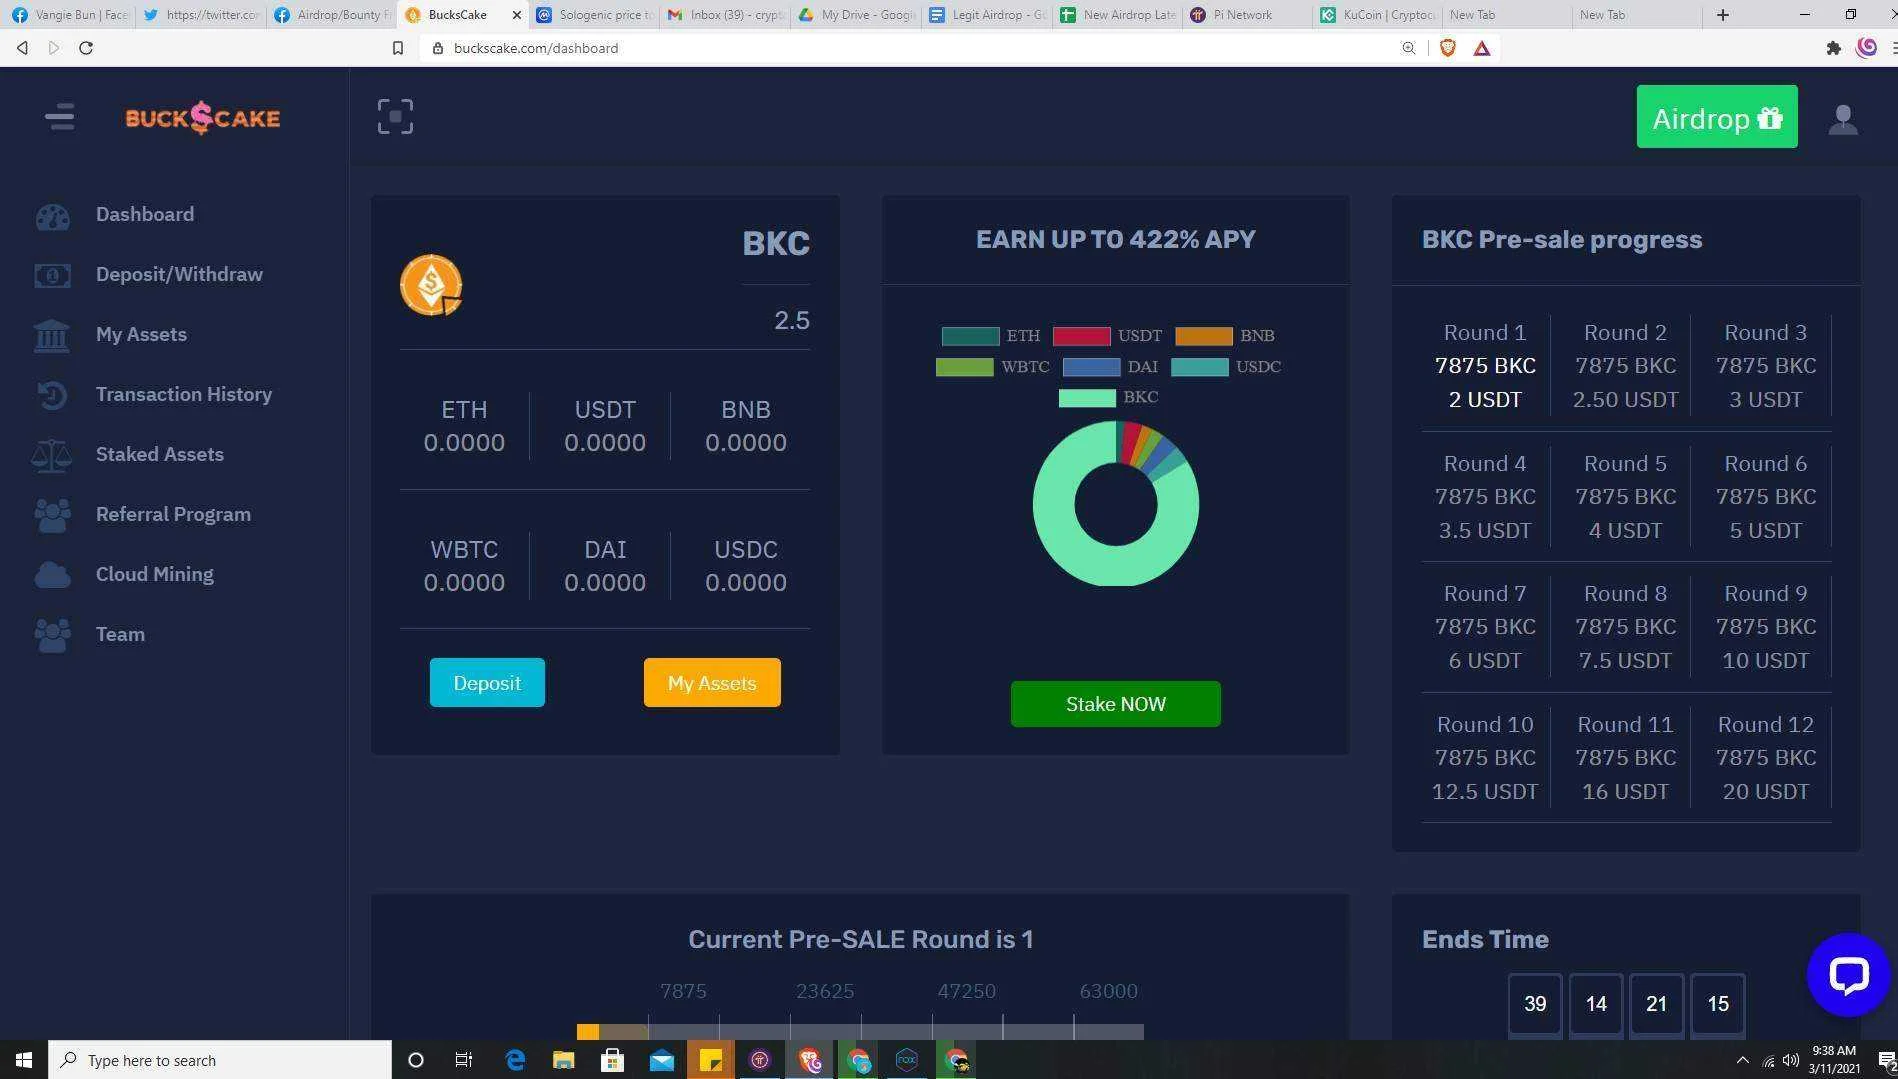
Task: Click the green Airdrop button
Action: [1716, 117]
